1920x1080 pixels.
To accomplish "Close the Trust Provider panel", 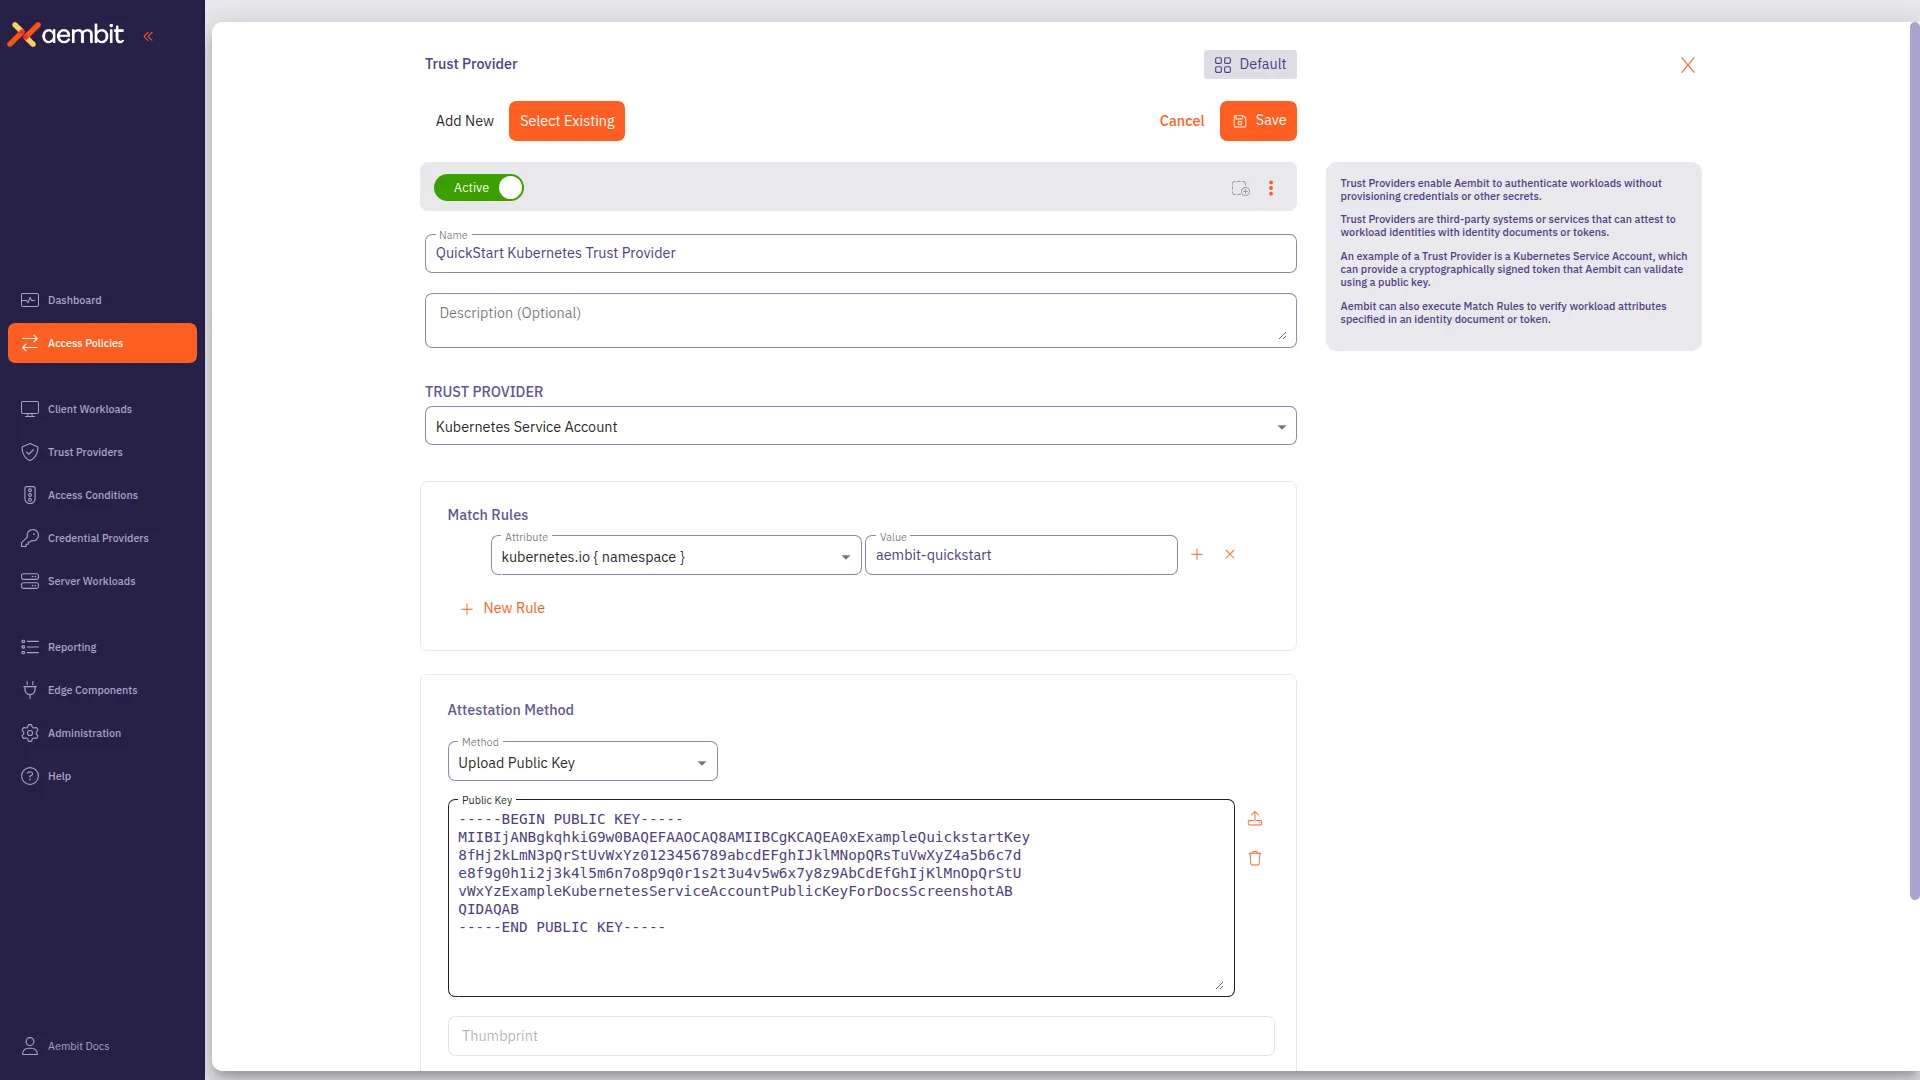I will (1688, 65).
